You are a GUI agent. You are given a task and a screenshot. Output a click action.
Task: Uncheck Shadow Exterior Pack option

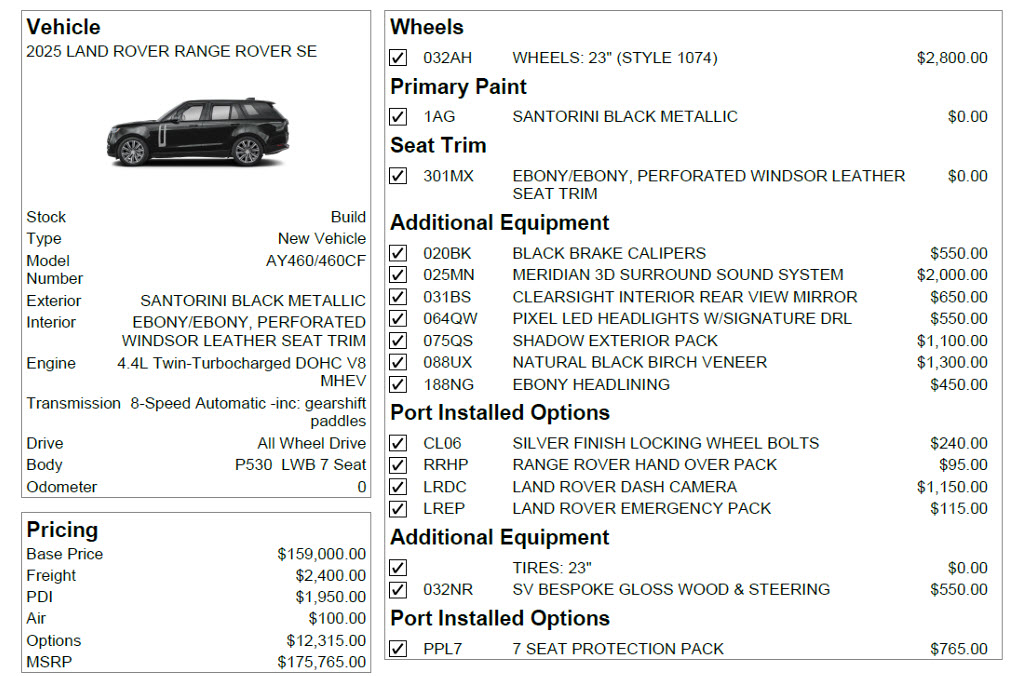tap(398, 340)
